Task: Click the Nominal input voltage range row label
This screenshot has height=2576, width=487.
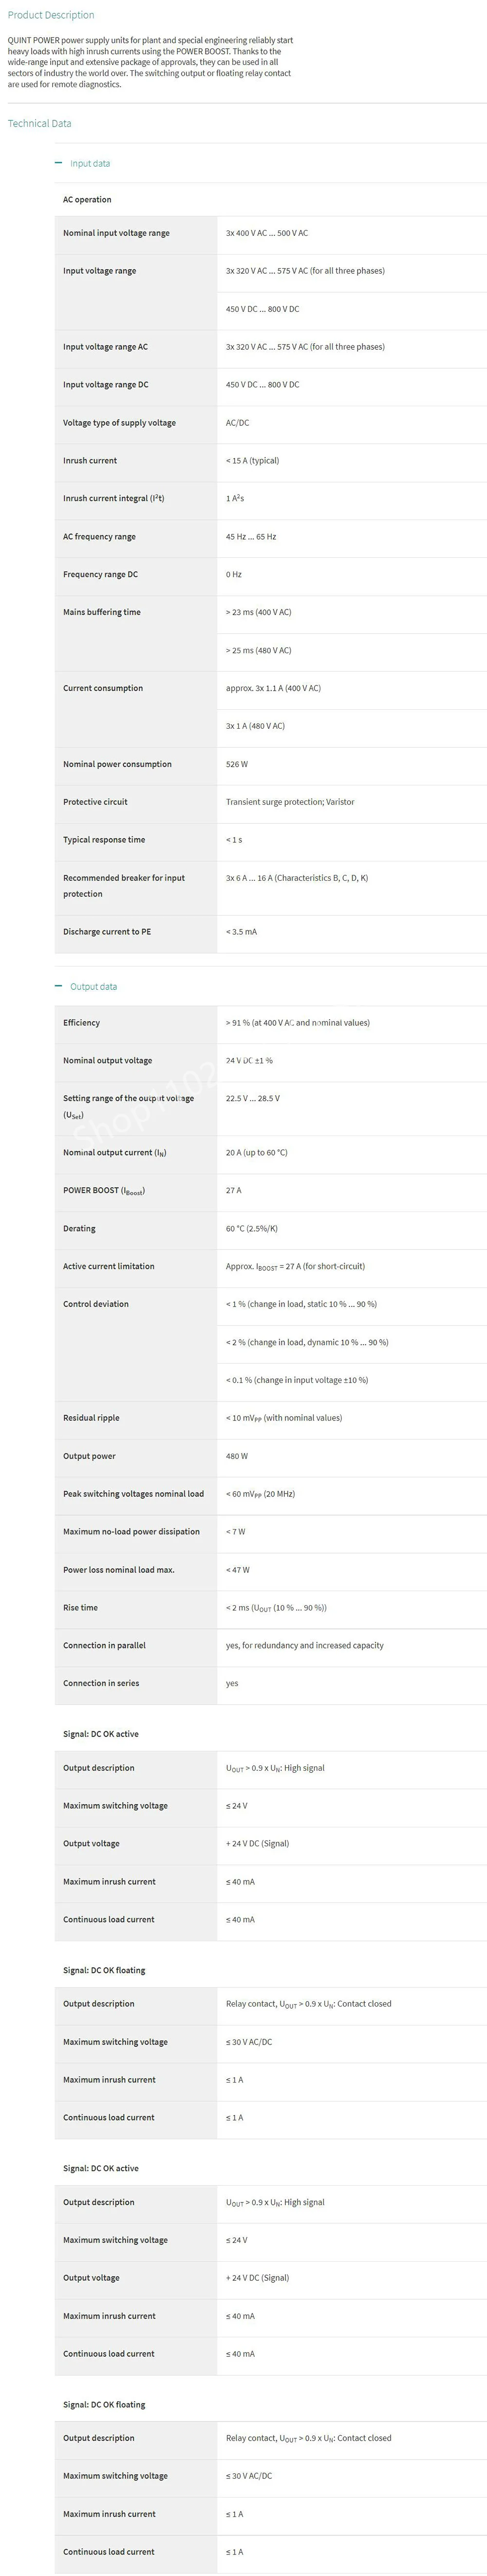Action: tap(116, 233)
